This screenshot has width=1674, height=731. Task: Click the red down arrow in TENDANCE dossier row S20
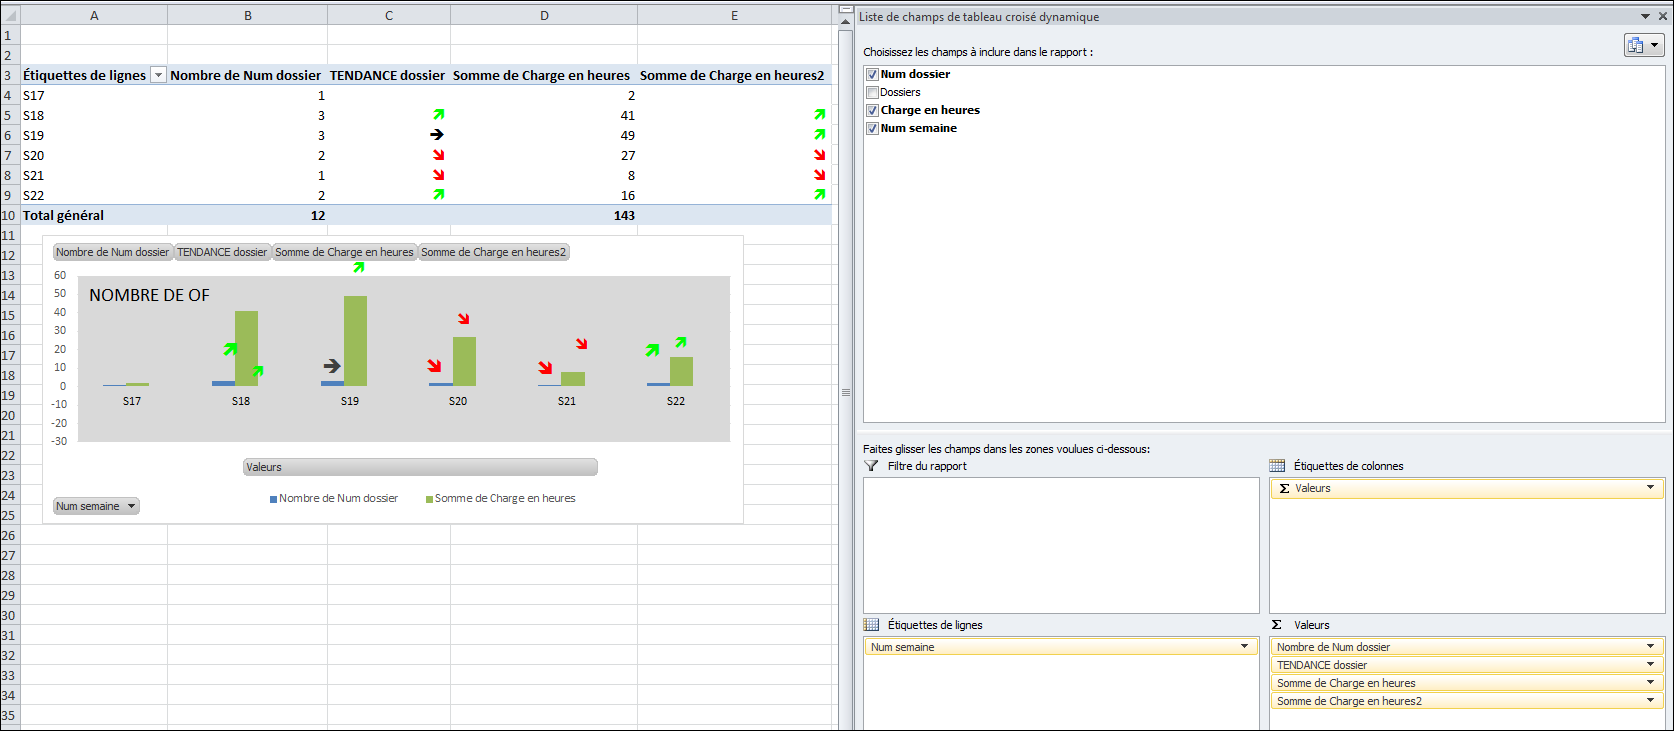click(x=438, y=155)
